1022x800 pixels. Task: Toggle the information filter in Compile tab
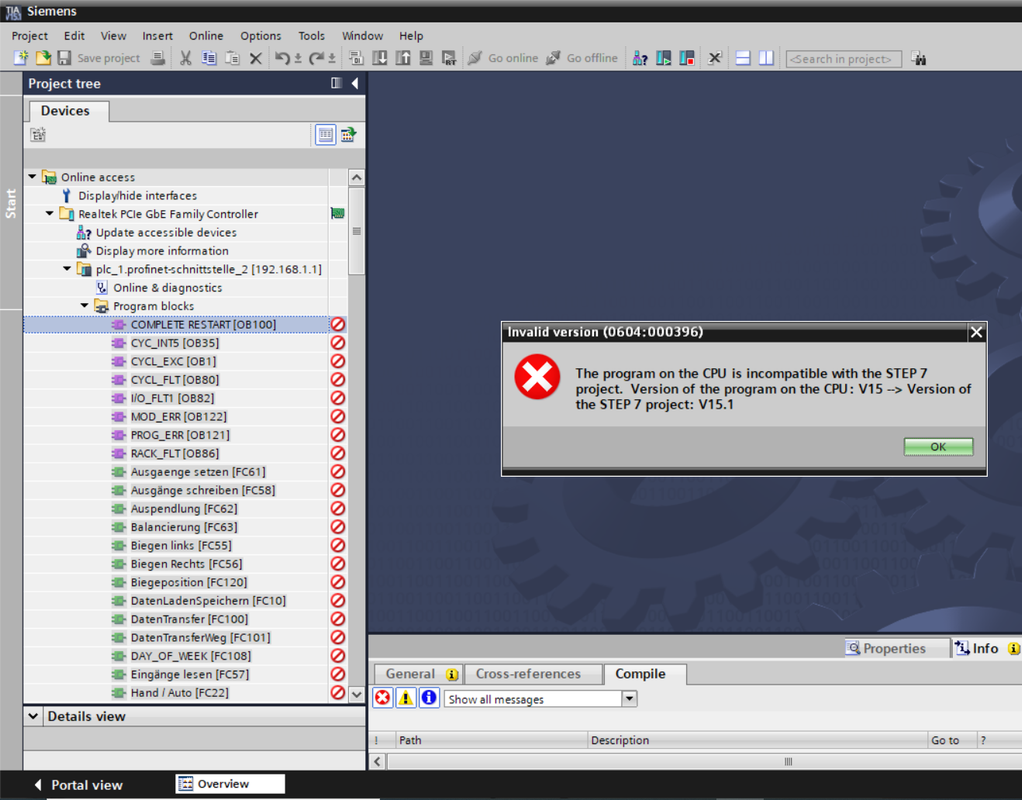[429, 698]
